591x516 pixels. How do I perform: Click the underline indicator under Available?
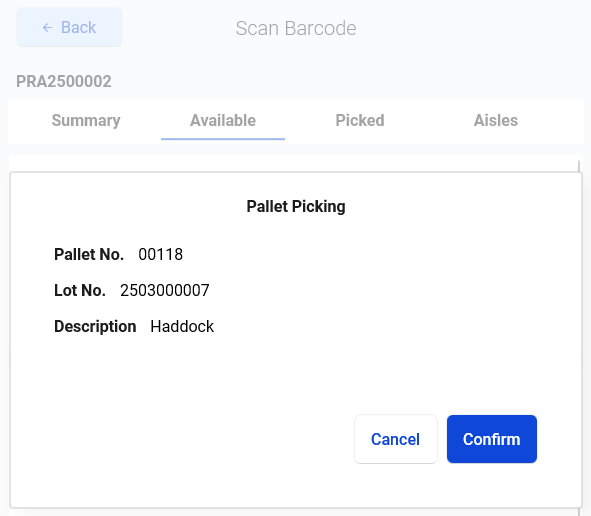click(x=223, y=139)
